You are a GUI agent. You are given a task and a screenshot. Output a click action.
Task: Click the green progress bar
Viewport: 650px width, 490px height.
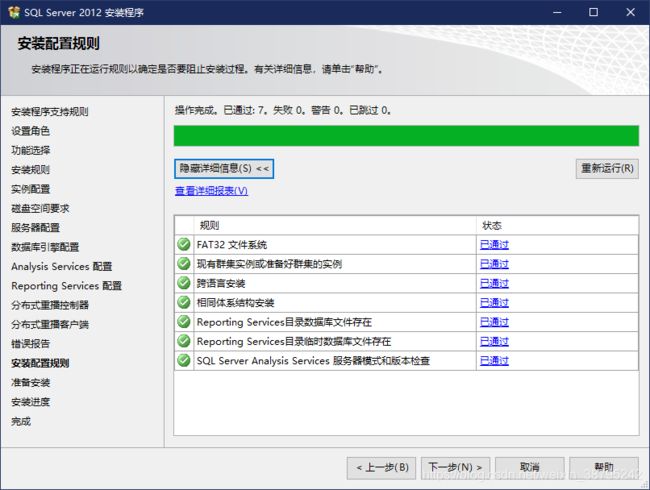[x=406, y=136]
